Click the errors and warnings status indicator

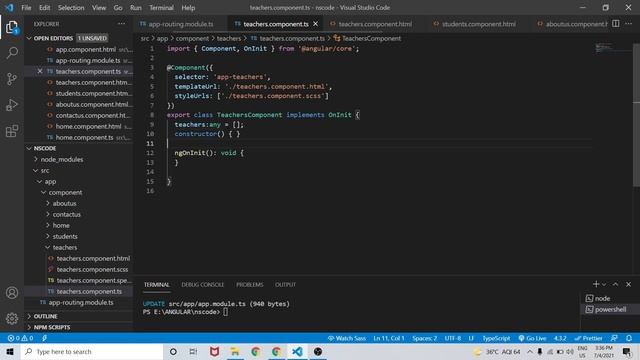pyautogui.click(x=20, y=338)
